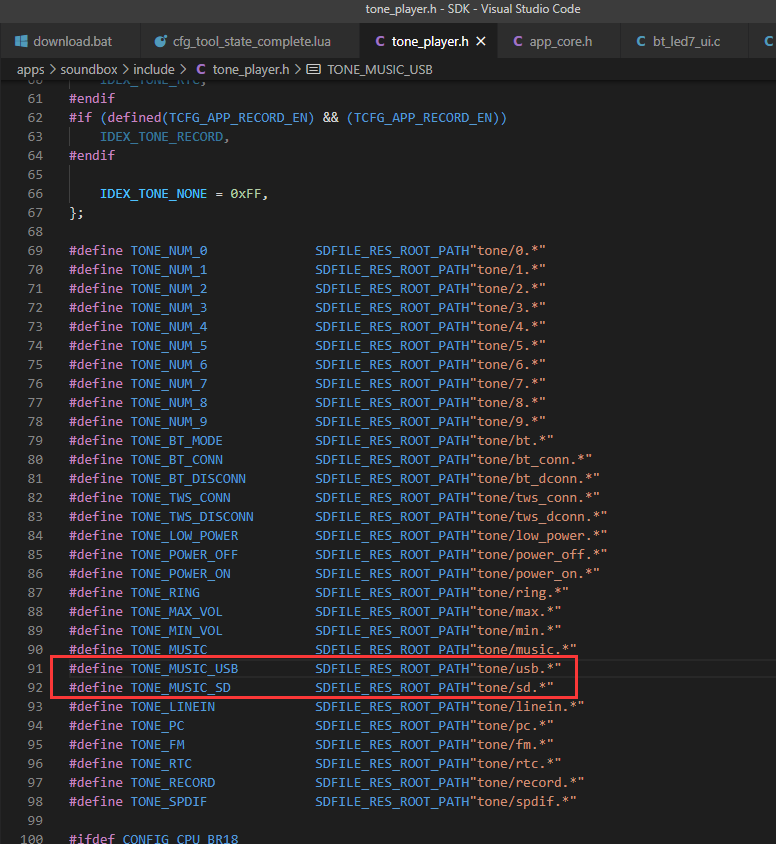This screenshot has width=776, height=844.
Task: Click the 'TONE_NUM_9' macro name
Action: 169,421
